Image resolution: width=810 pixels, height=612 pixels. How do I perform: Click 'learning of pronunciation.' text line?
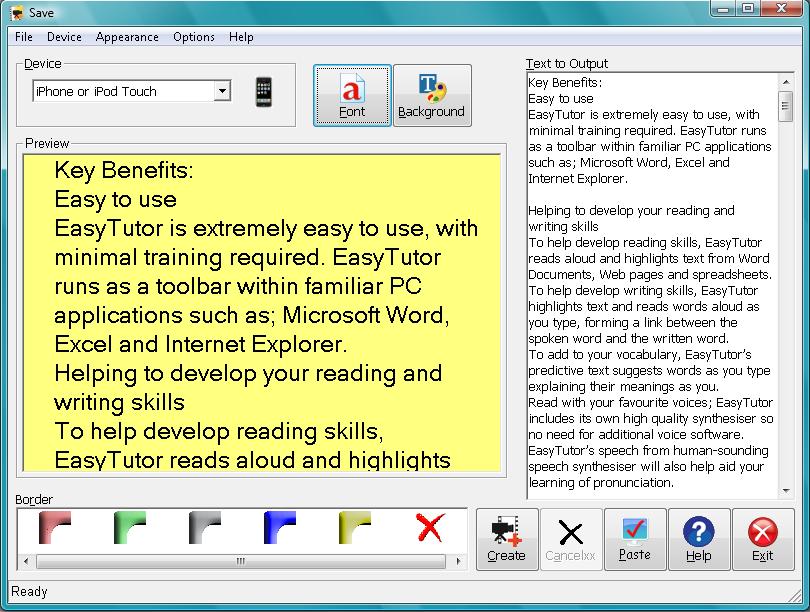(x=601, y=483)
